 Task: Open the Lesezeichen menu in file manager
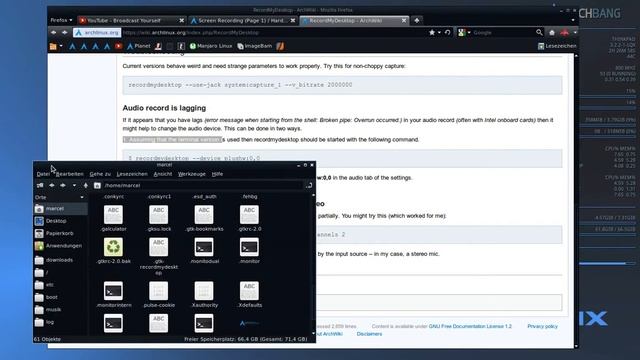pos(132,174)
